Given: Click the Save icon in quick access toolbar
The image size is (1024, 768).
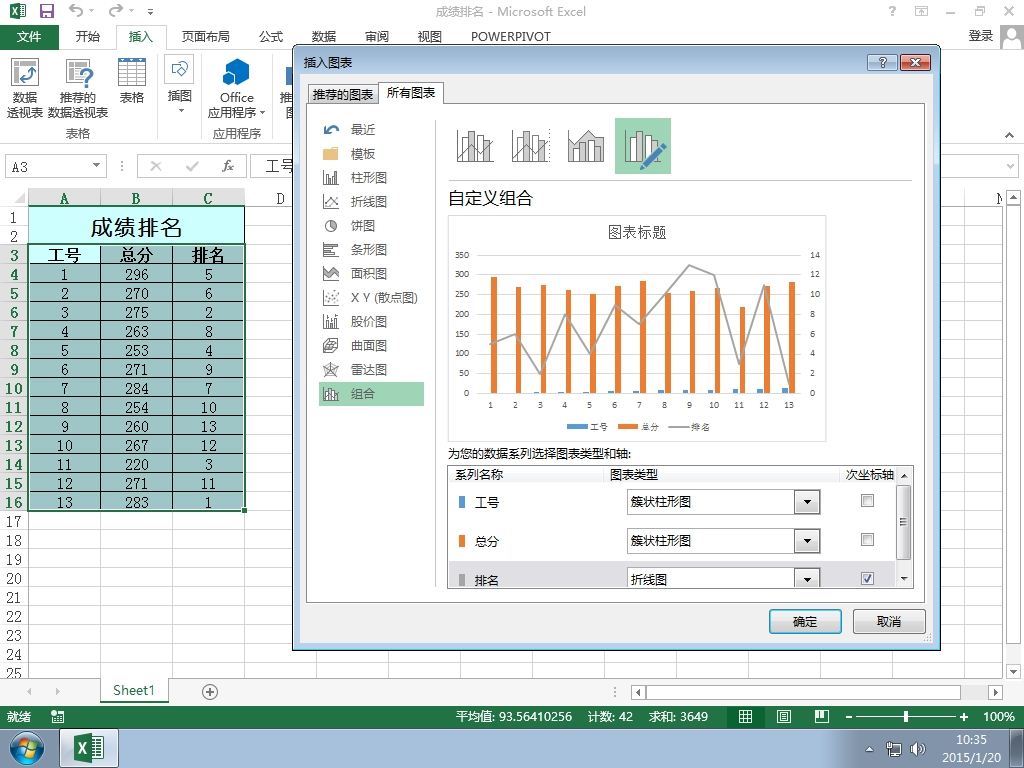Looking at the screenshot, I should (47, 11).
